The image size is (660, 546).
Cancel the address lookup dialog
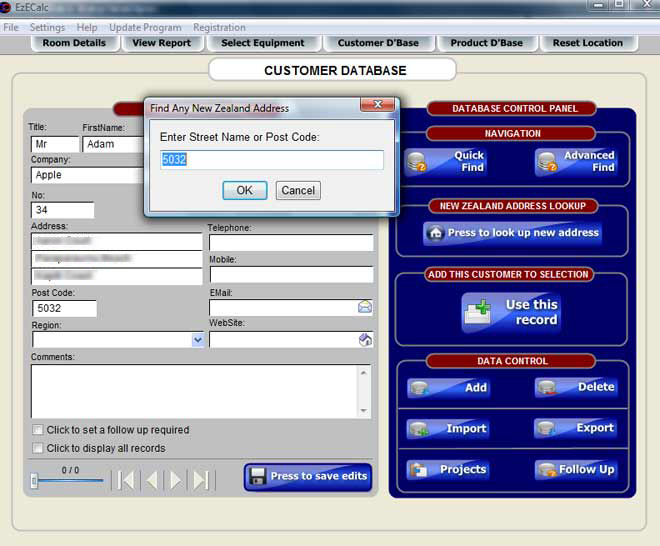298,190
